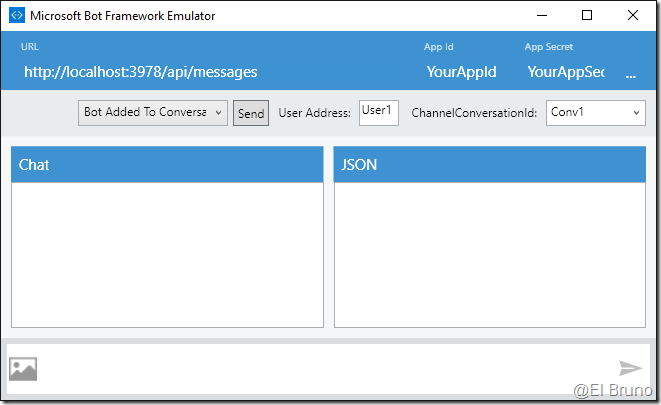Select the JSON panel header

pos(489,165)
